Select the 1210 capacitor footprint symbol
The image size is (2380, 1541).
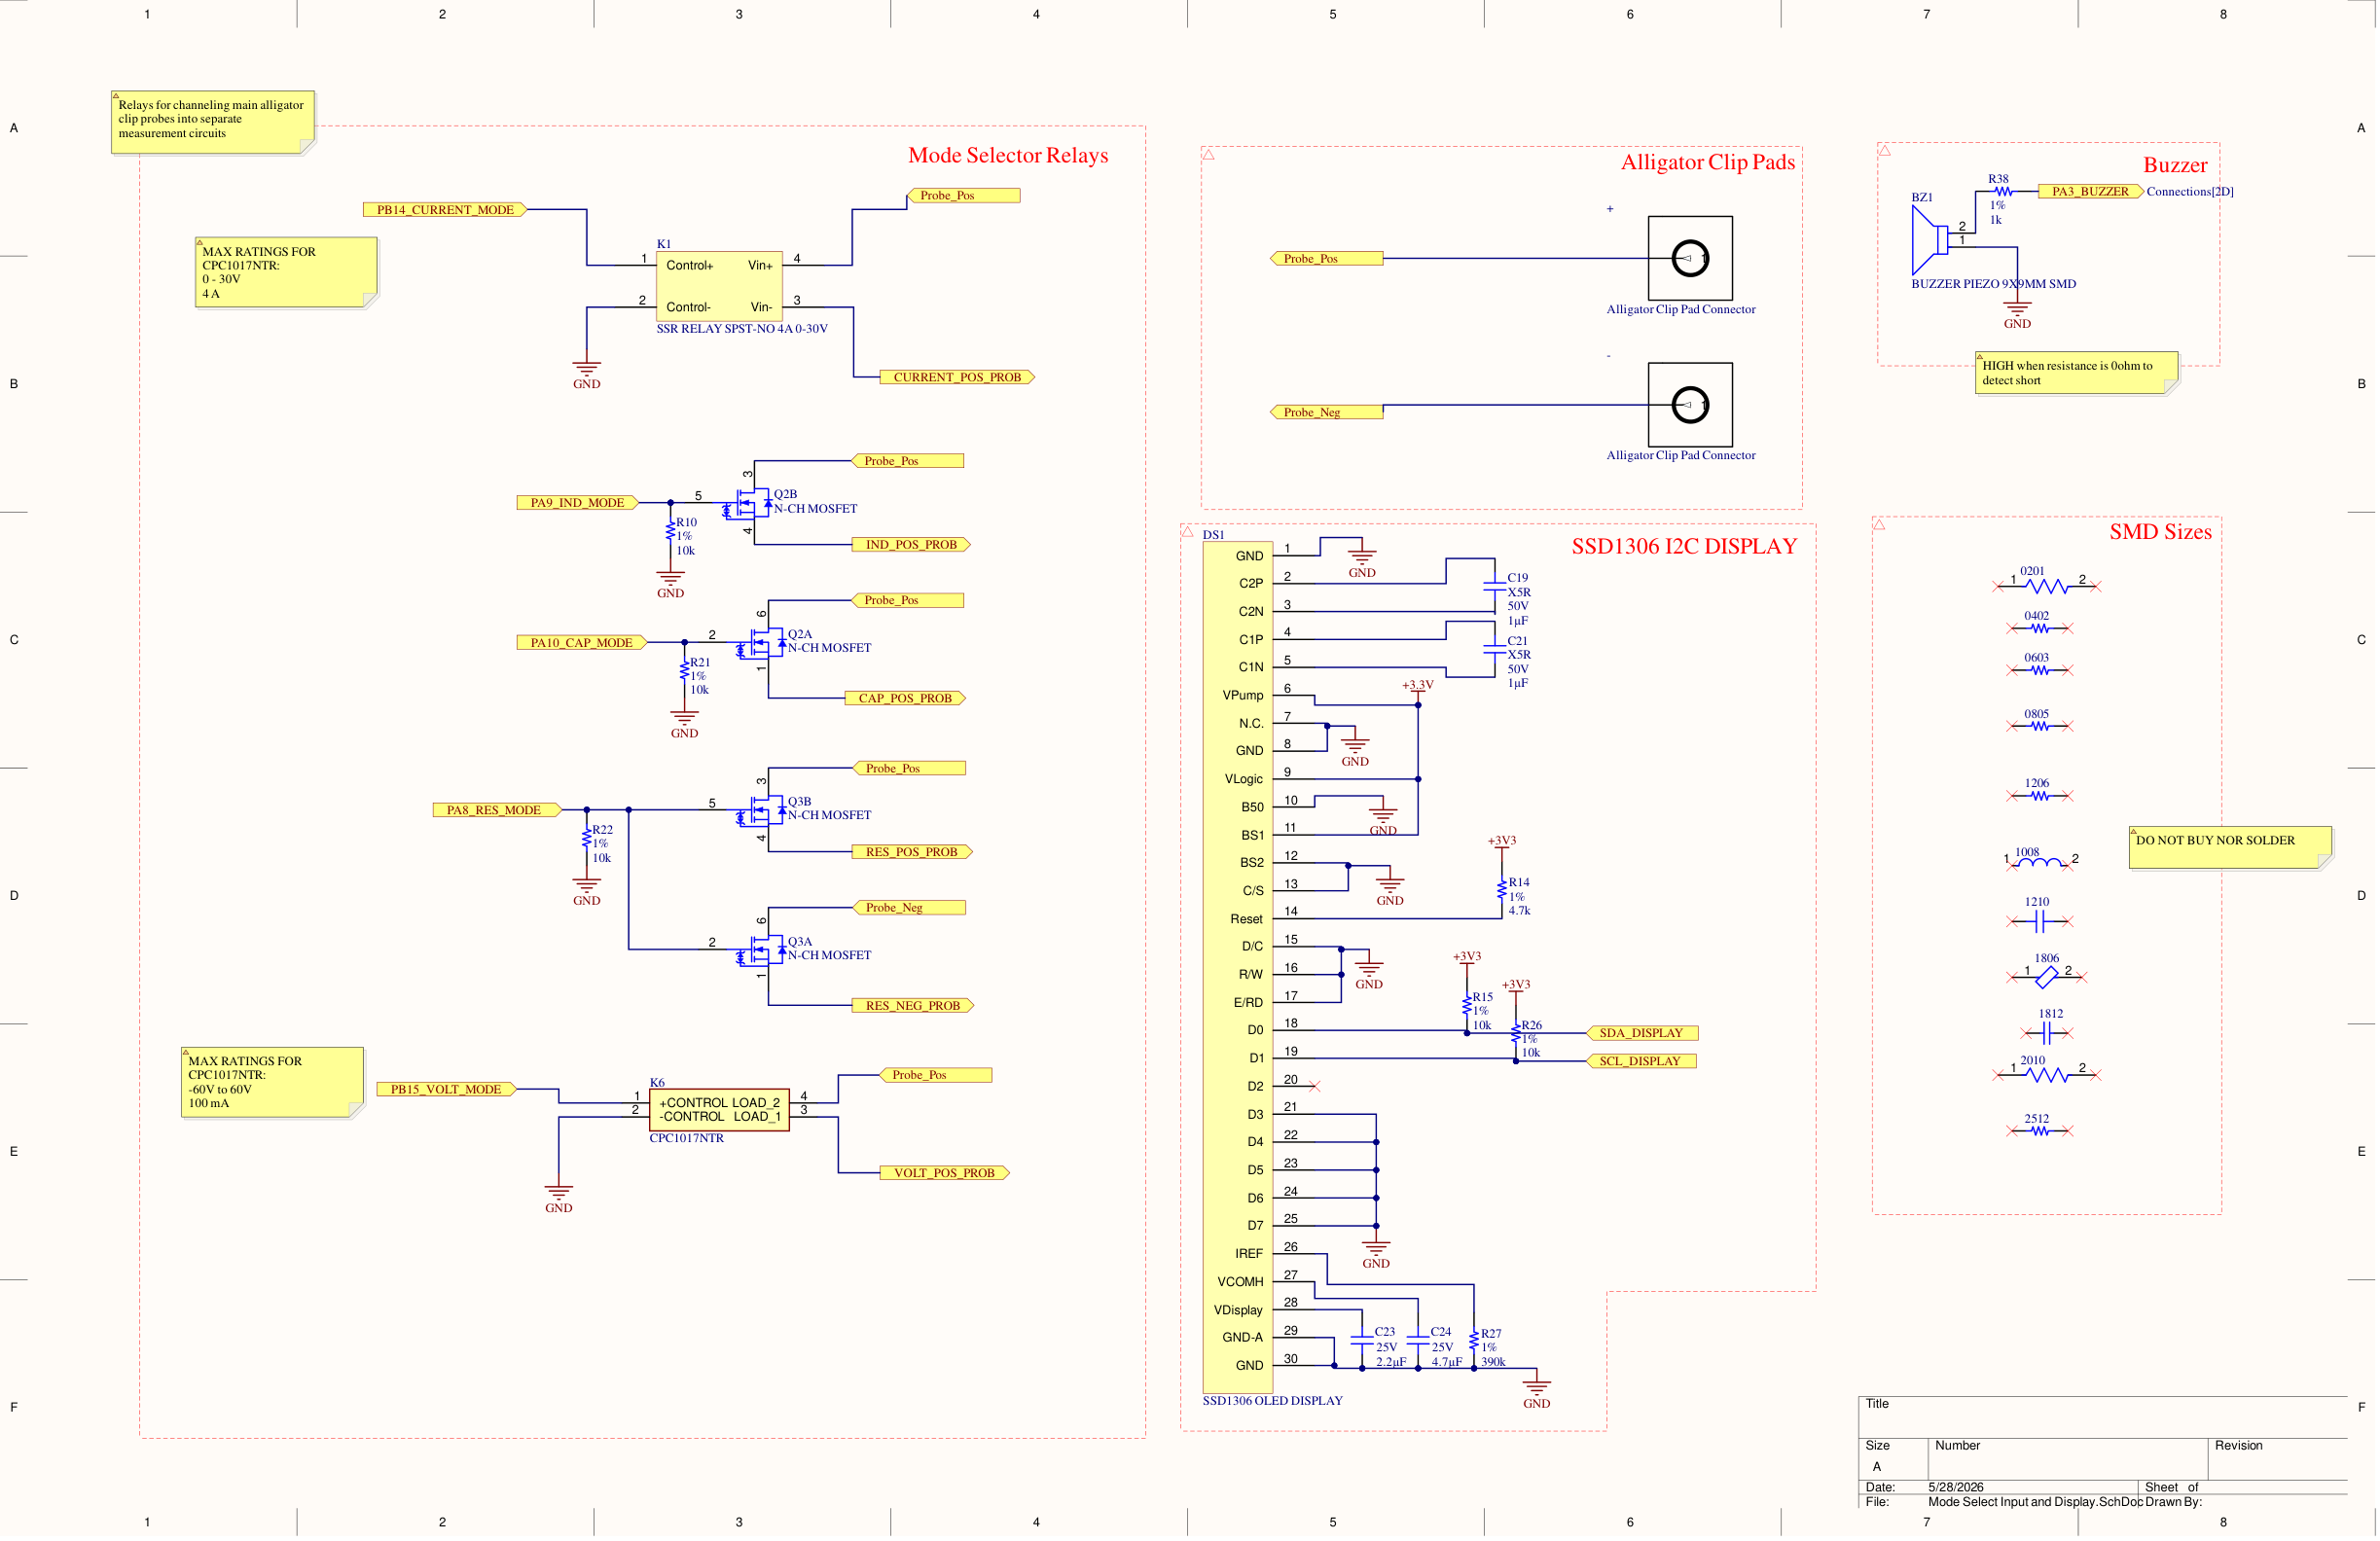point(2040,921)
